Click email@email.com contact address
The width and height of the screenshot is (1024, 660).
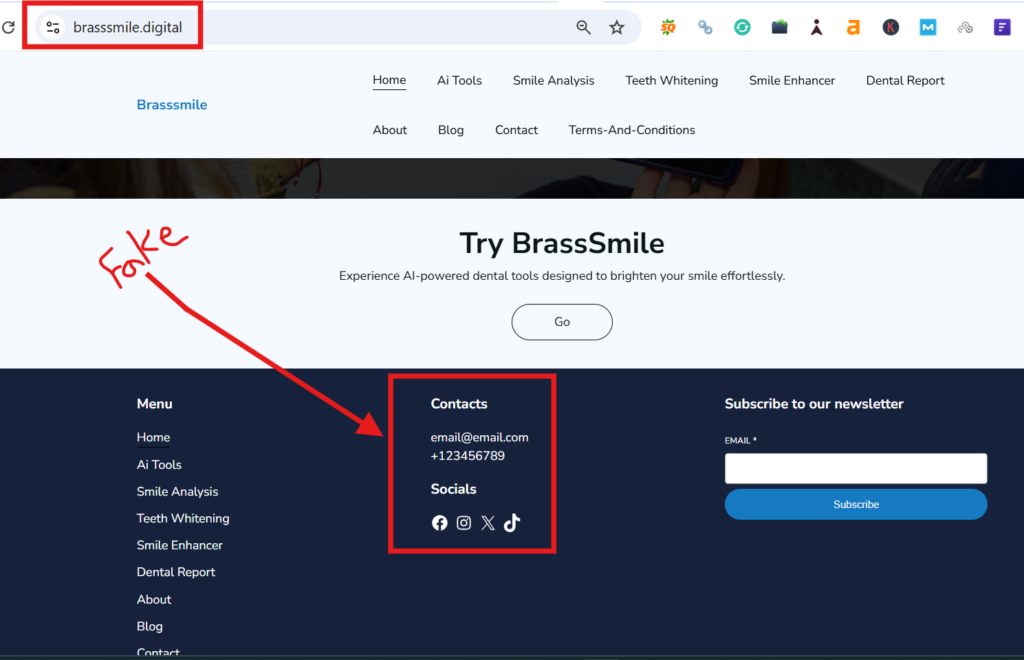(479, 437)
